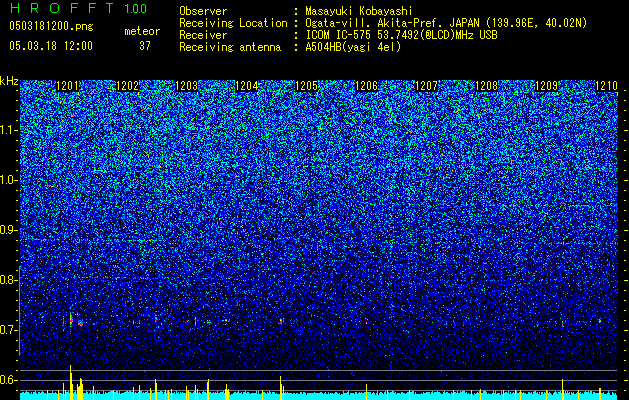Click the meteor echo burst near 1205

[x=282, y=321]
